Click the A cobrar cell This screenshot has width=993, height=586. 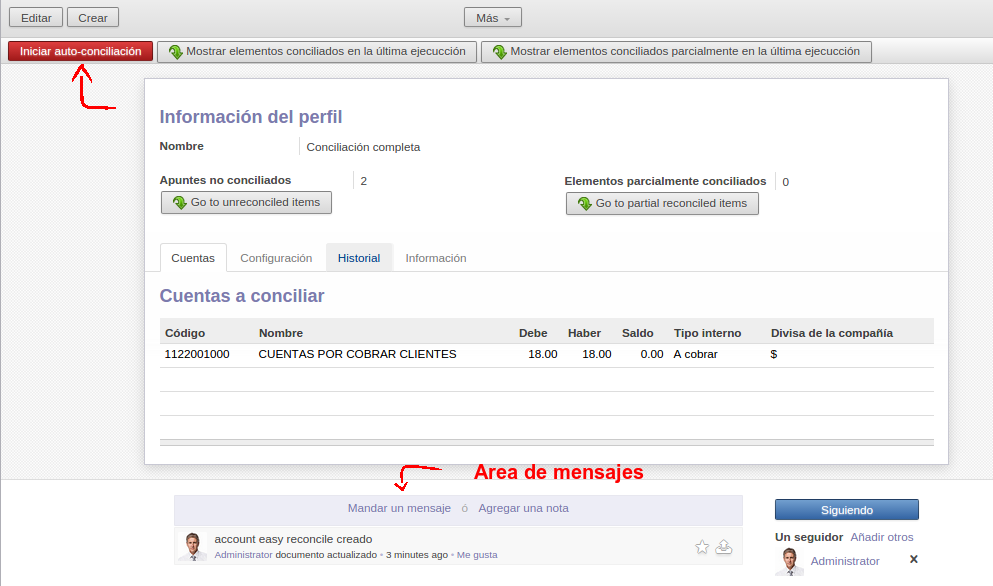pyautogui.click(x=695, y=354)
